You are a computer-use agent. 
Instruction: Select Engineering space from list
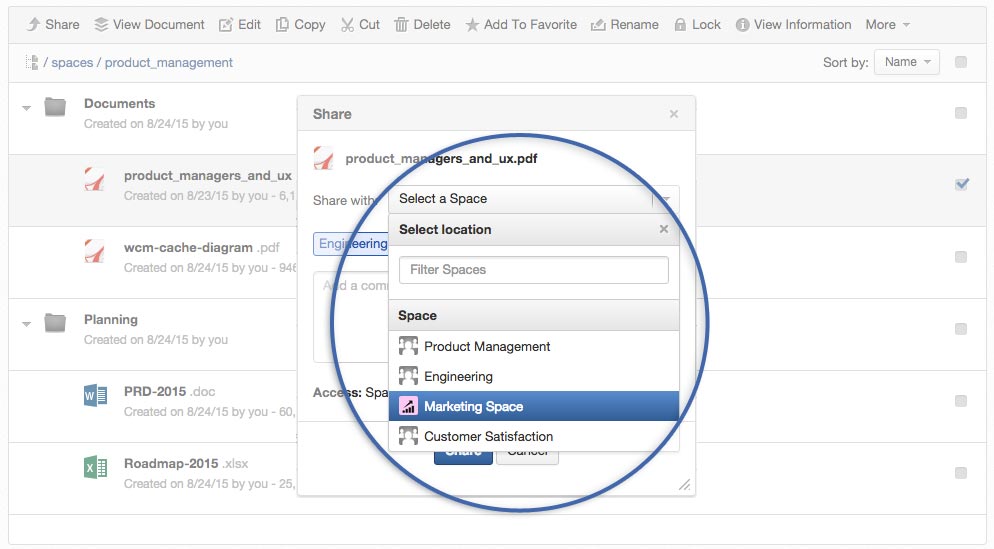tap(534, 377)
